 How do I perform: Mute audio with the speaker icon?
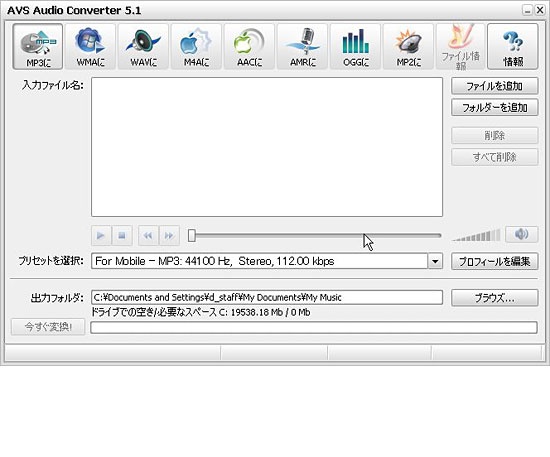pos(522,234)
